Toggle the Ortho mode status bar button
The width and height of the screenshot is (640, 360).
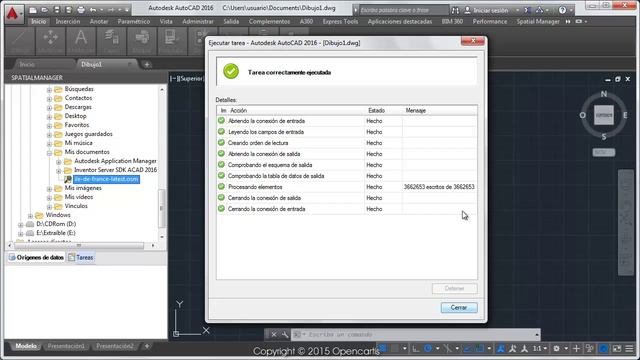pyautogui.click(x=416, y=349)
